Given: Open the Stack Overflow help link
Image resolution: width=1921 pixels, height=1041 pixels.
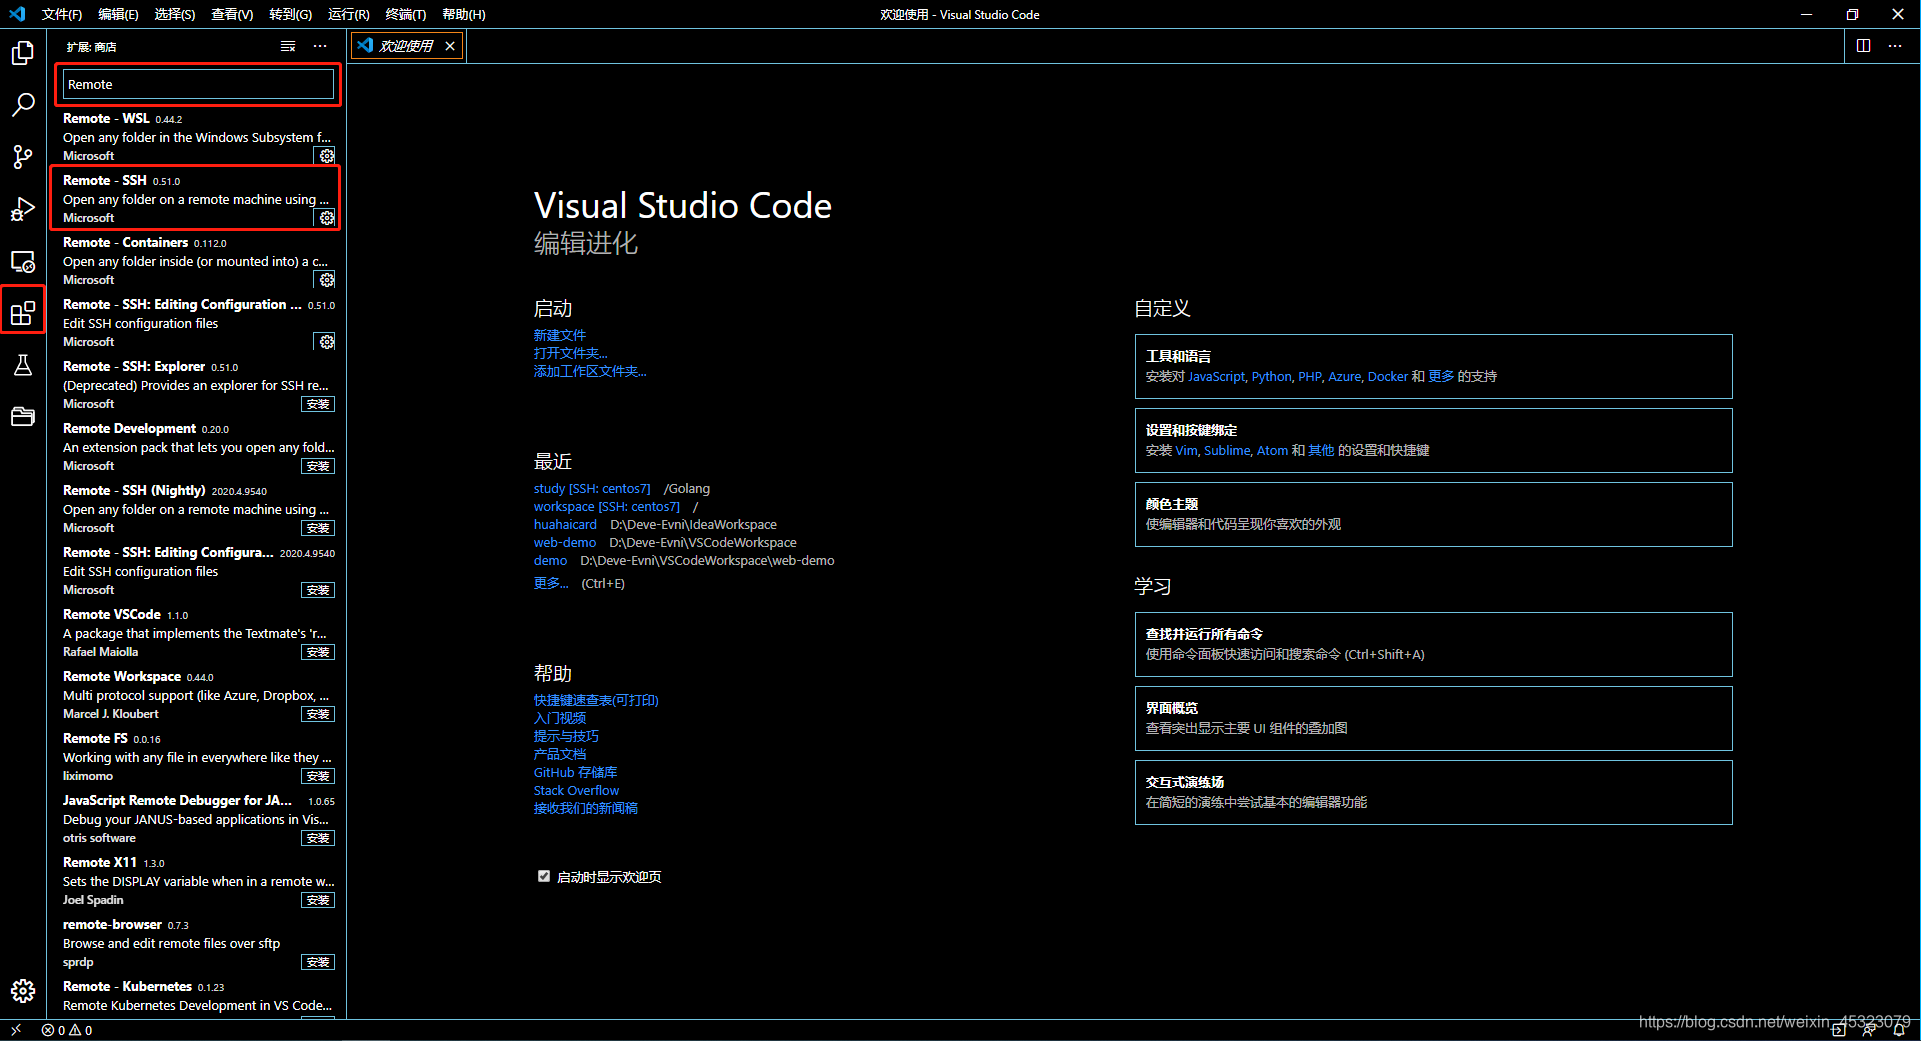Looking at the screenshot, I should point(576,790).
